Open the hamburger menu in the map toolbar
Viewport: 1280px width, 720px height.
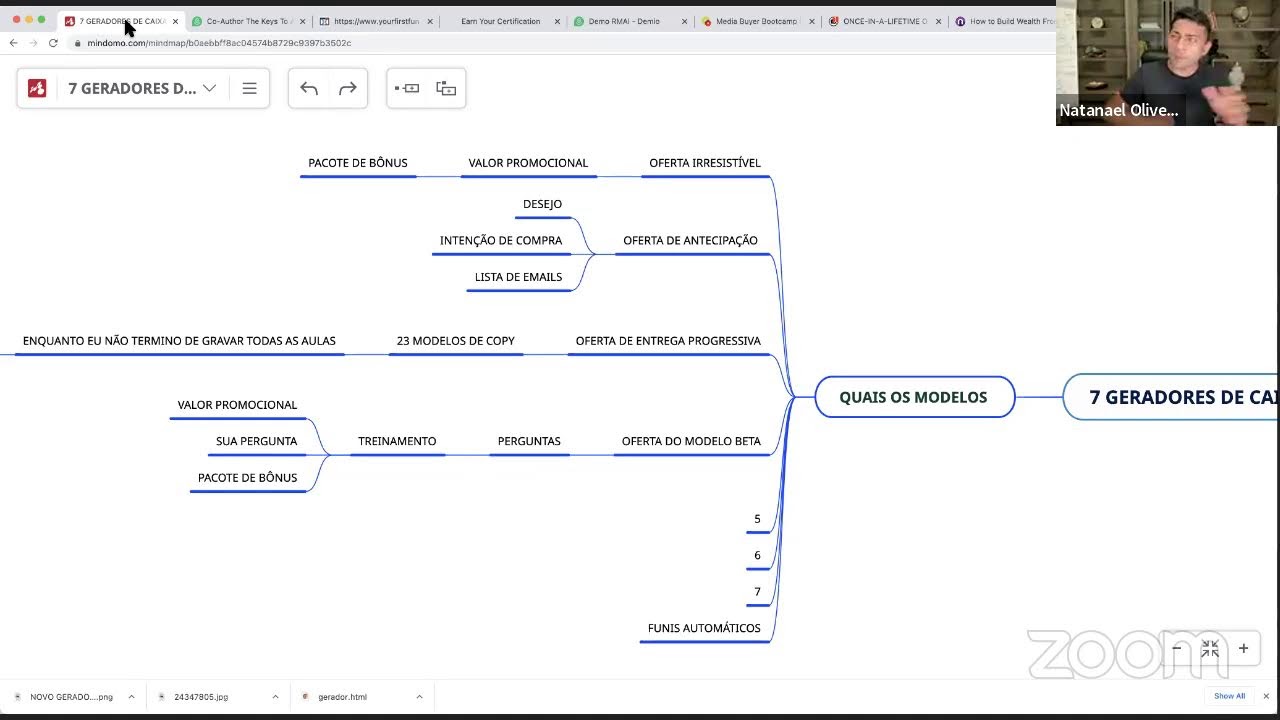click(x=249, y=88)
